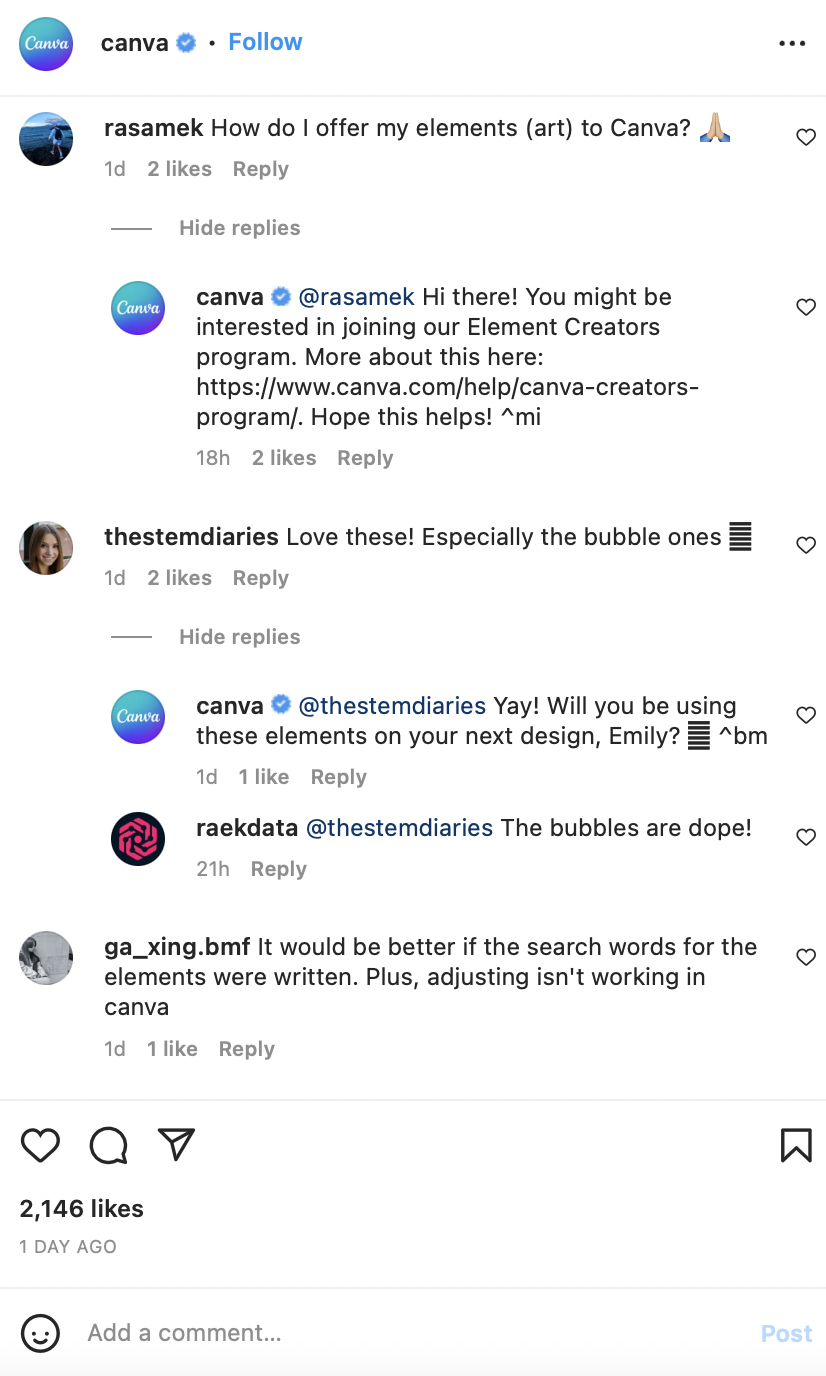826x1376 pixels.
Task: Open comments via speech bubble icon
Action: pyautogui.click(x=108, y=1145)
